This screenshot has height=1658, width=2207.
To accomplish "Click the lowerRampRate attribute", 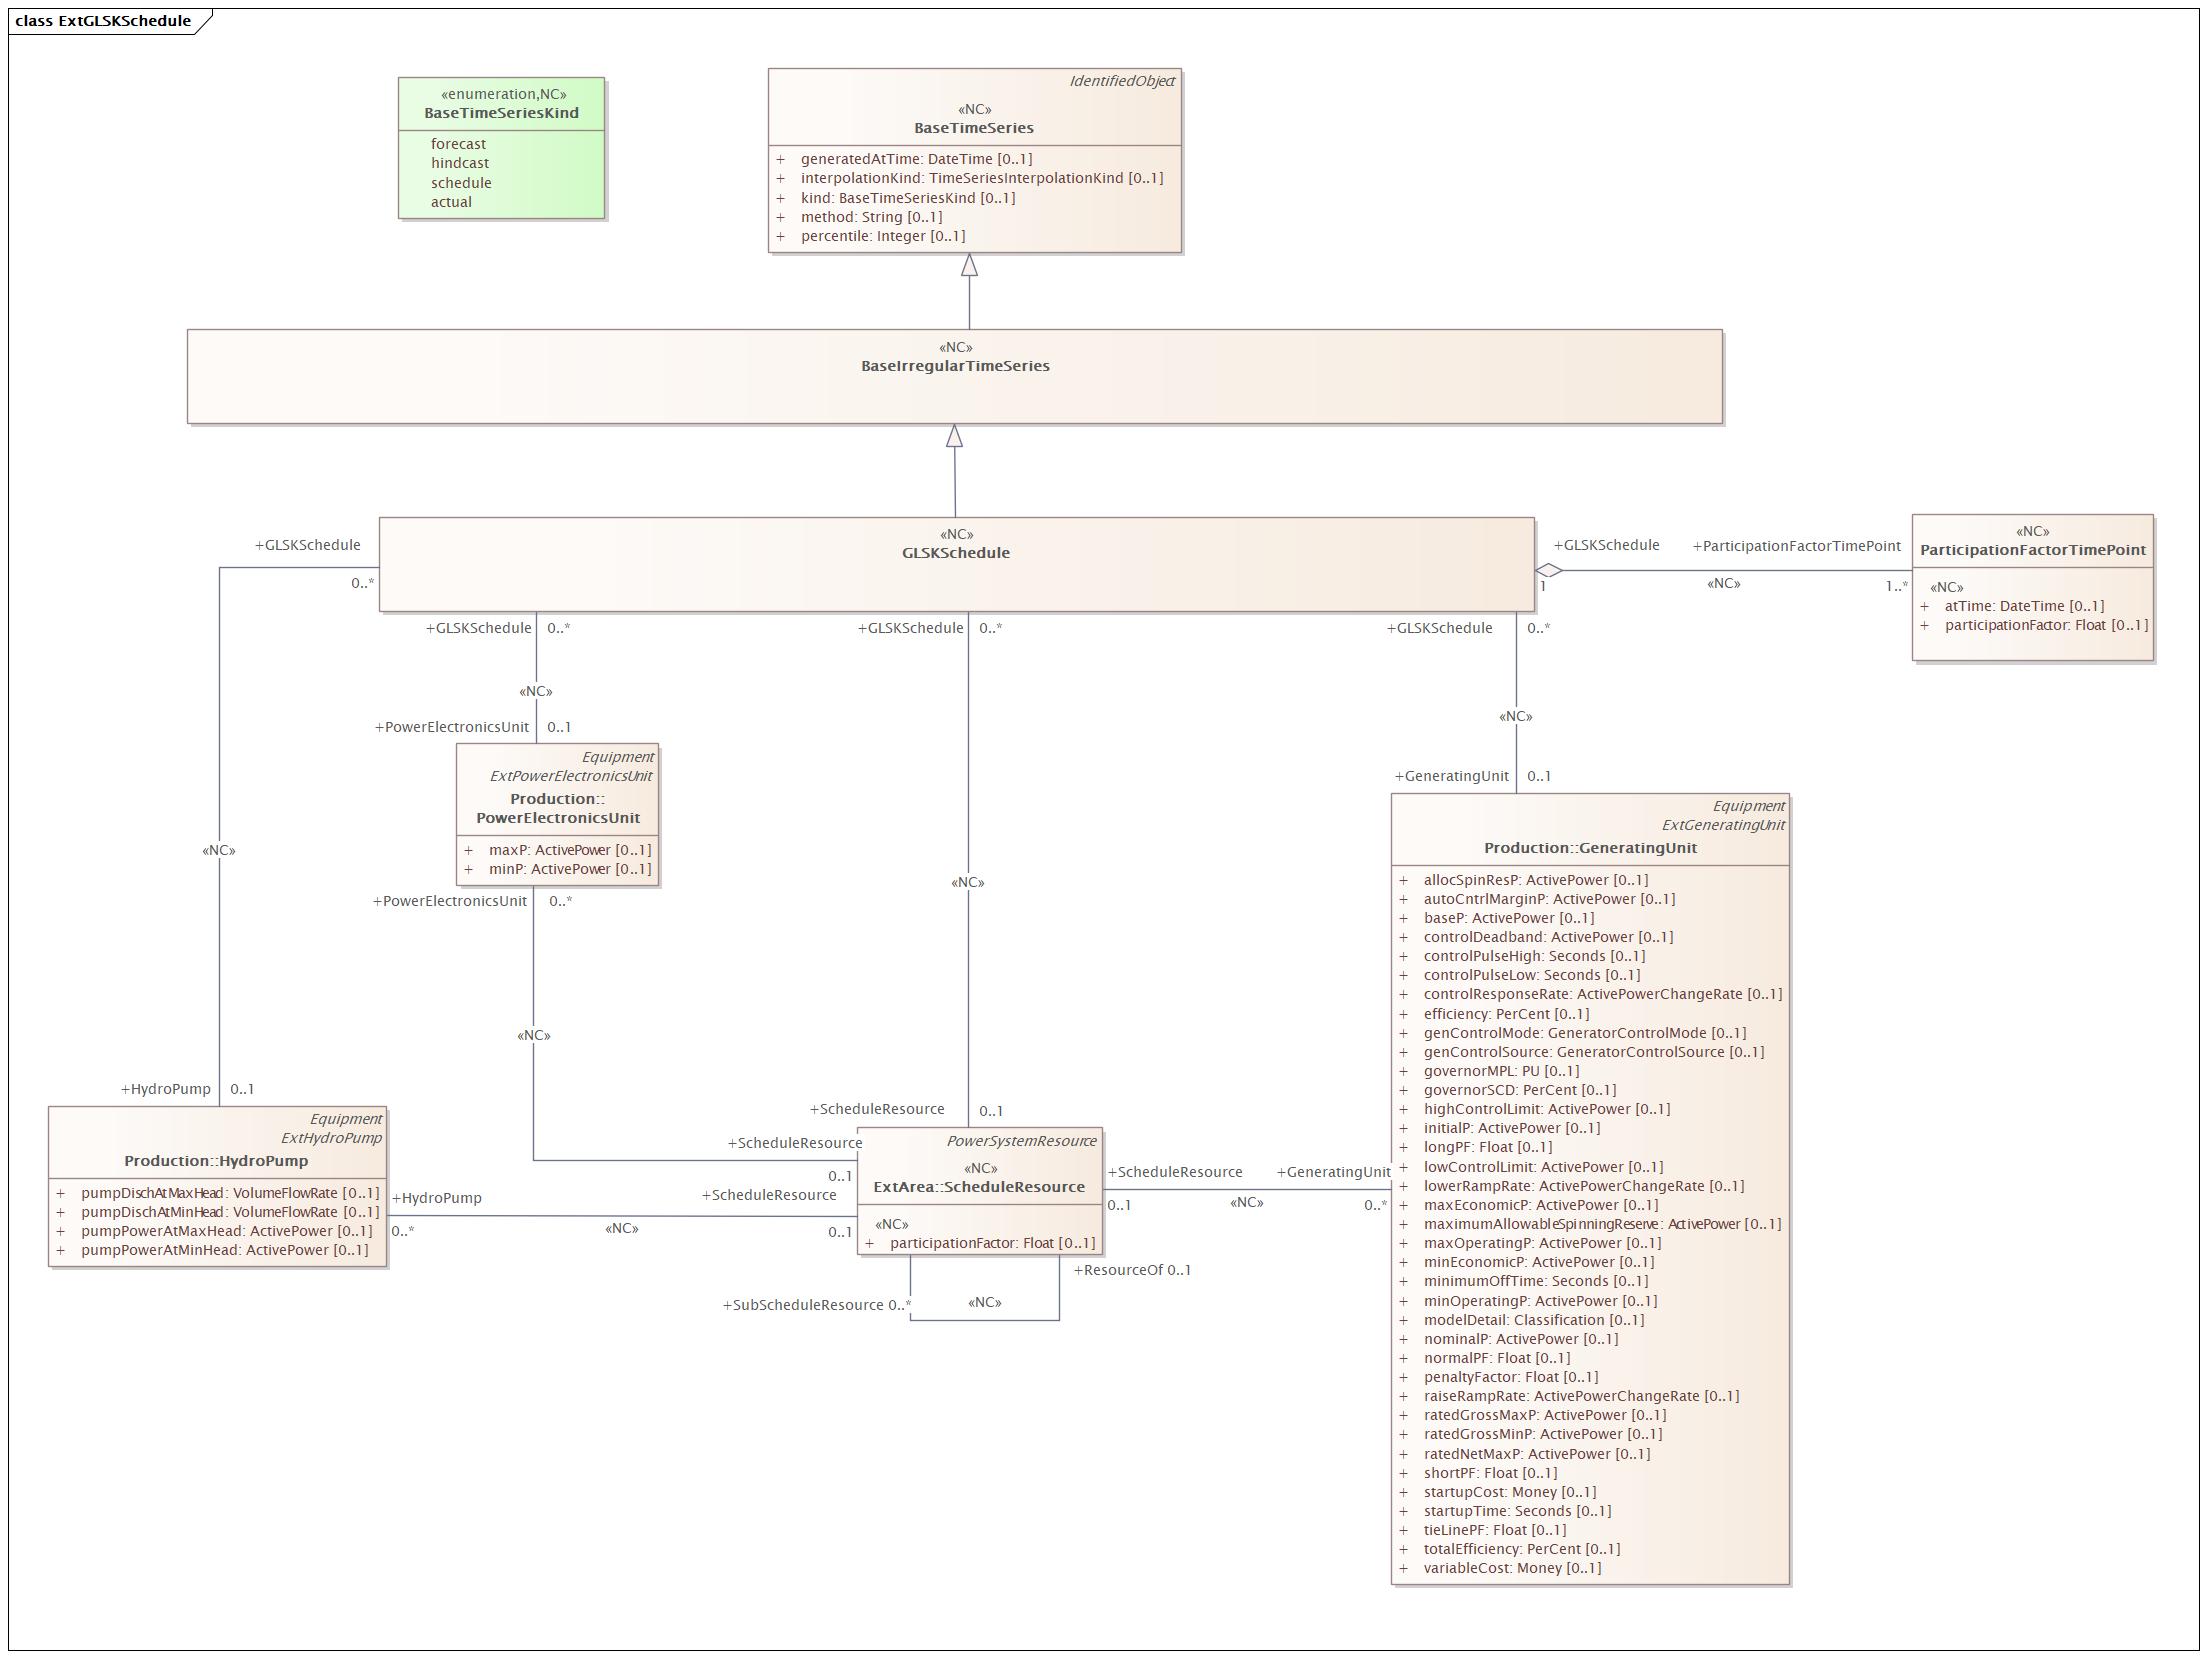I will [1584, 1186].
